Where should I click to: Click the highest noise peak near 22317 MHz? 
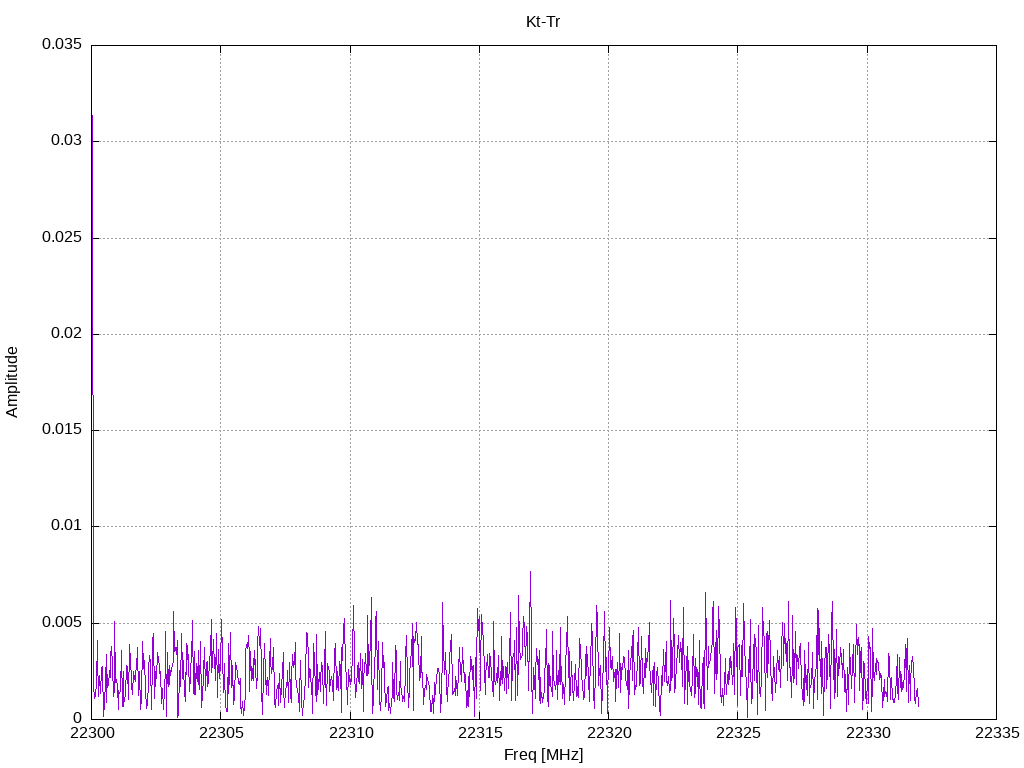[530, 572]
